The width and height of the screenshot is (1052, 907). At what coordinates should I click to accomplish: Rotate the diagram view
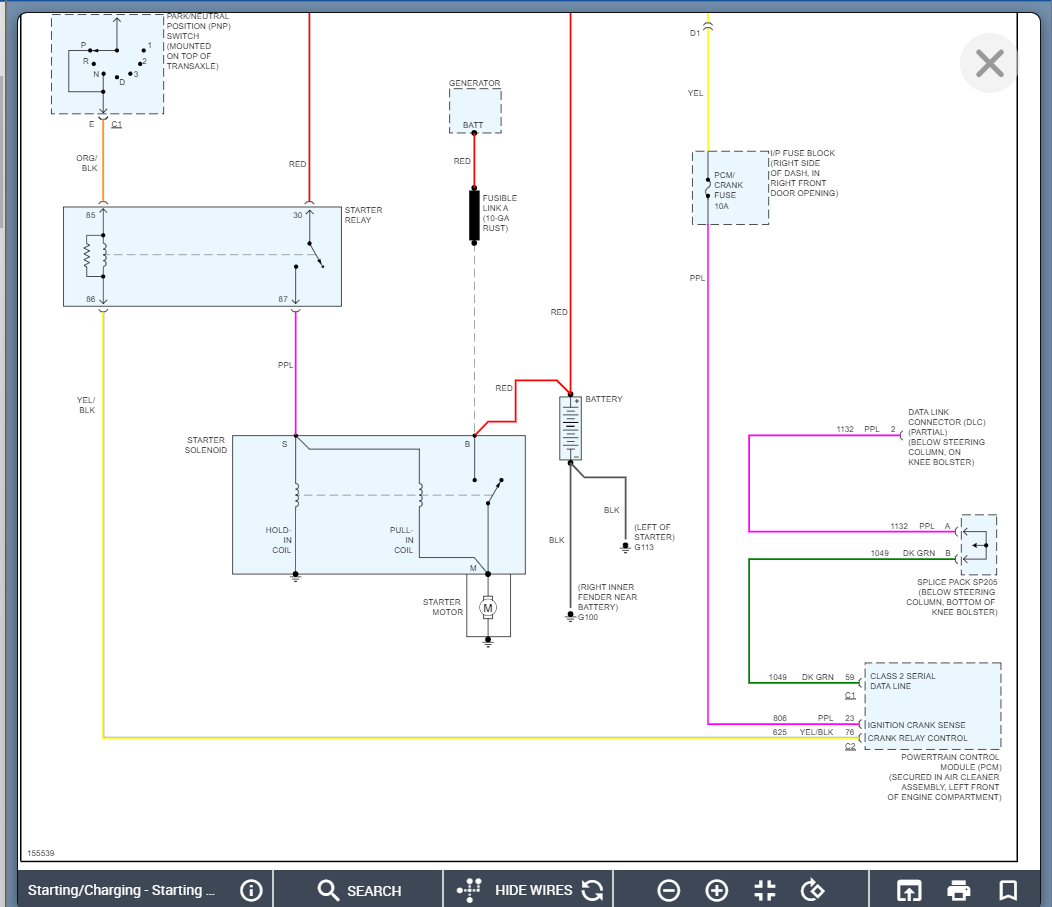coord(813,890)
